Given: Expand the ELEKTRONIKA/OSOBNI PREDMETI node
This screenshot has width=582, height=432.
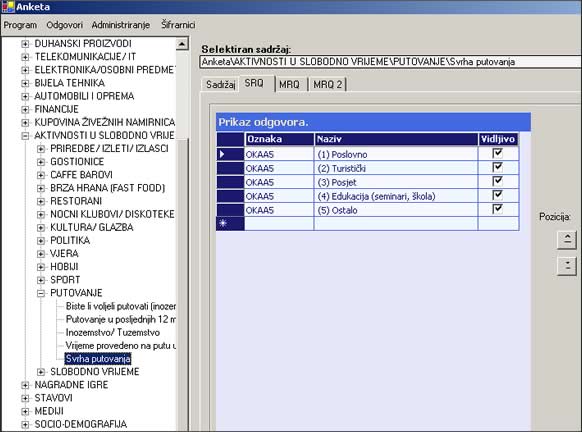Looking at the screenshot, I should coord(25,70).
